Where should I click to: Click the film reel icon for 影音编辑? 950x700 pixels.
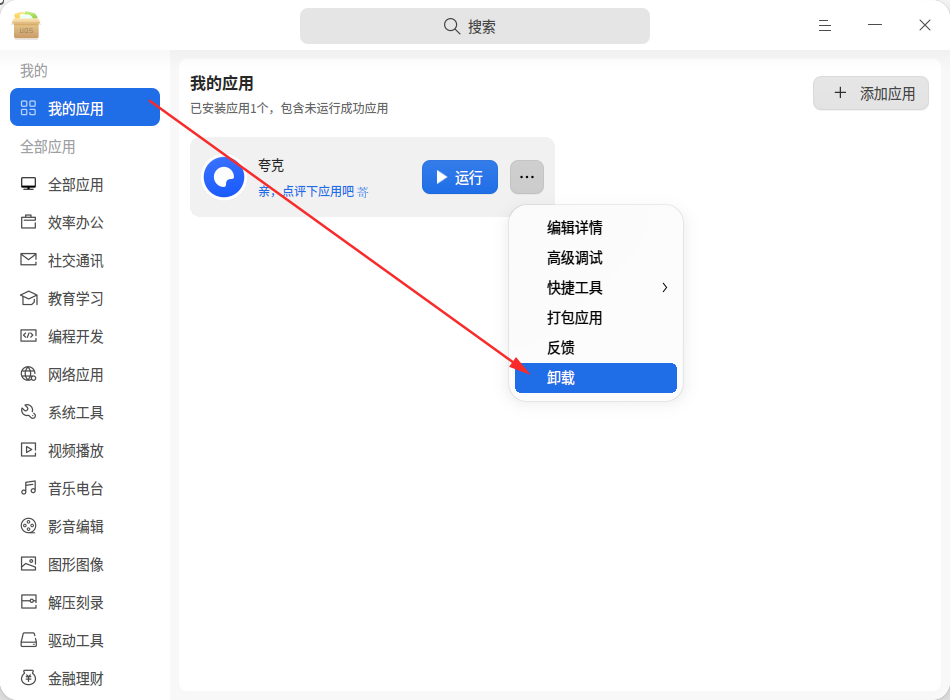coord(28,526)
